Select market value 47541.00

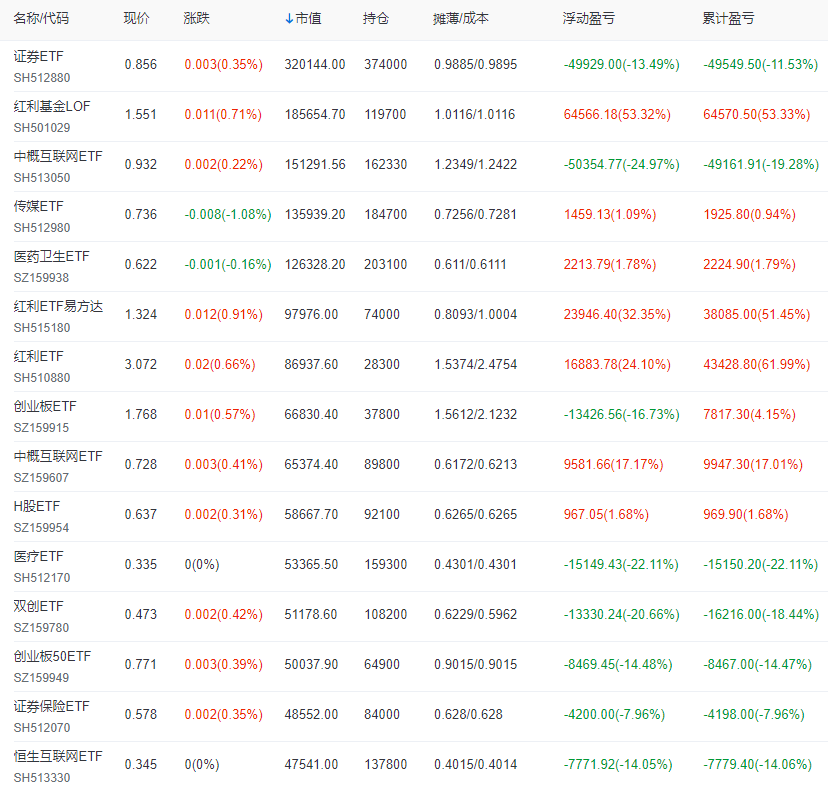point(311,765)
